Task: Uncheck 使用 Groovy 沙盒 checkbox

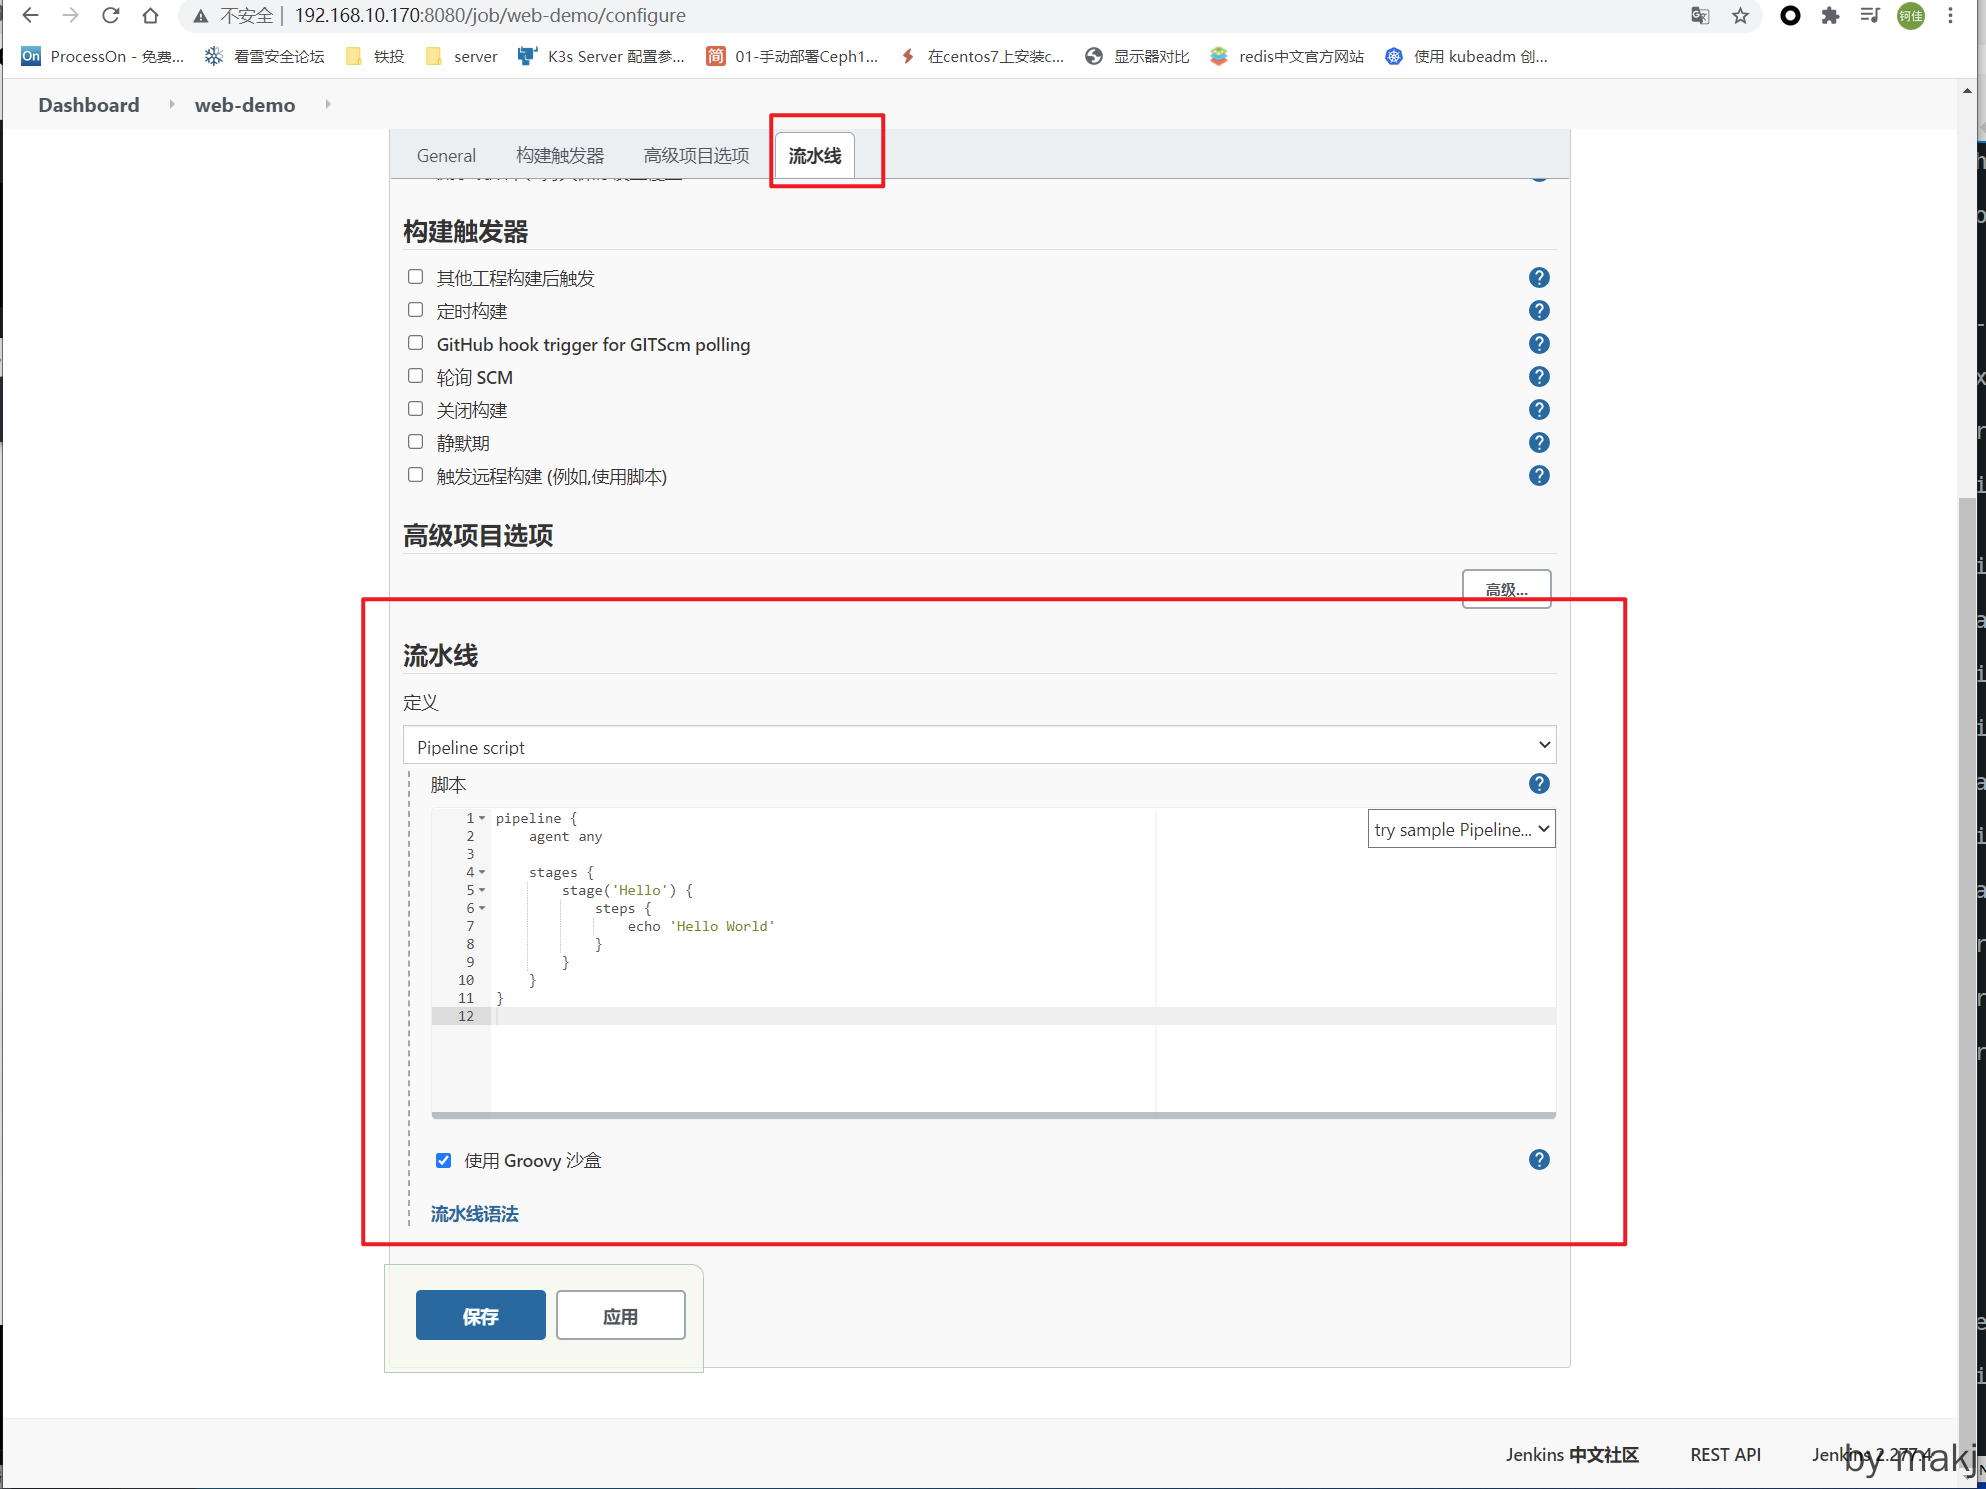Action: tap(443, 1161)
